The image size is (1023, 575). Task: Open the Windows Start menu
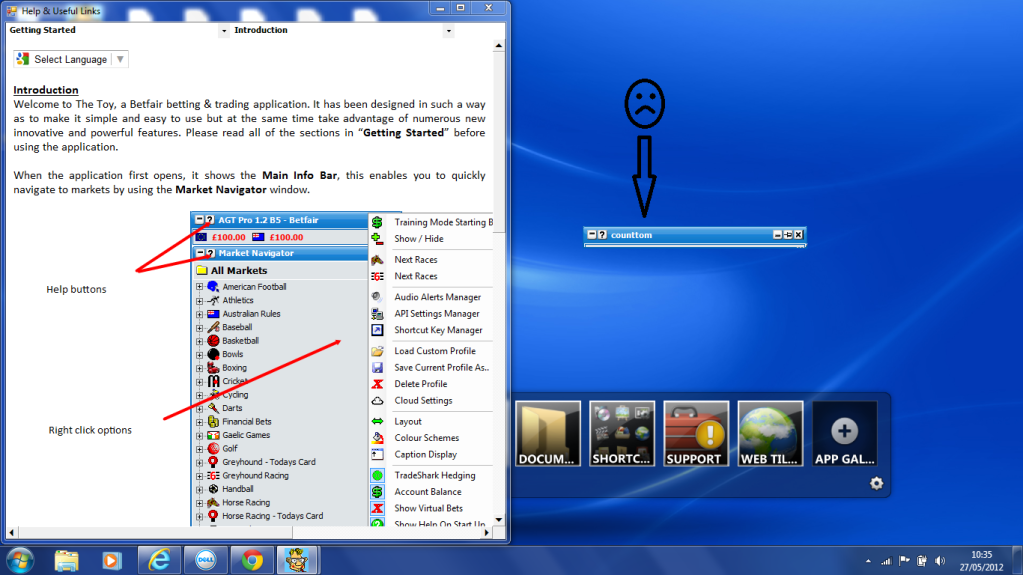click(x=20, y=561)
